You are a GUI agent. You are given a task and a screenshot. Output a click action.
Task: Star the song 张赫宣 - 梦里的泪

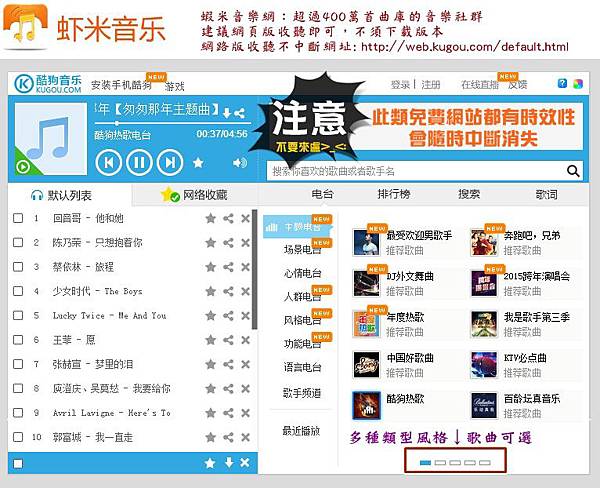(x=210, y=364)
